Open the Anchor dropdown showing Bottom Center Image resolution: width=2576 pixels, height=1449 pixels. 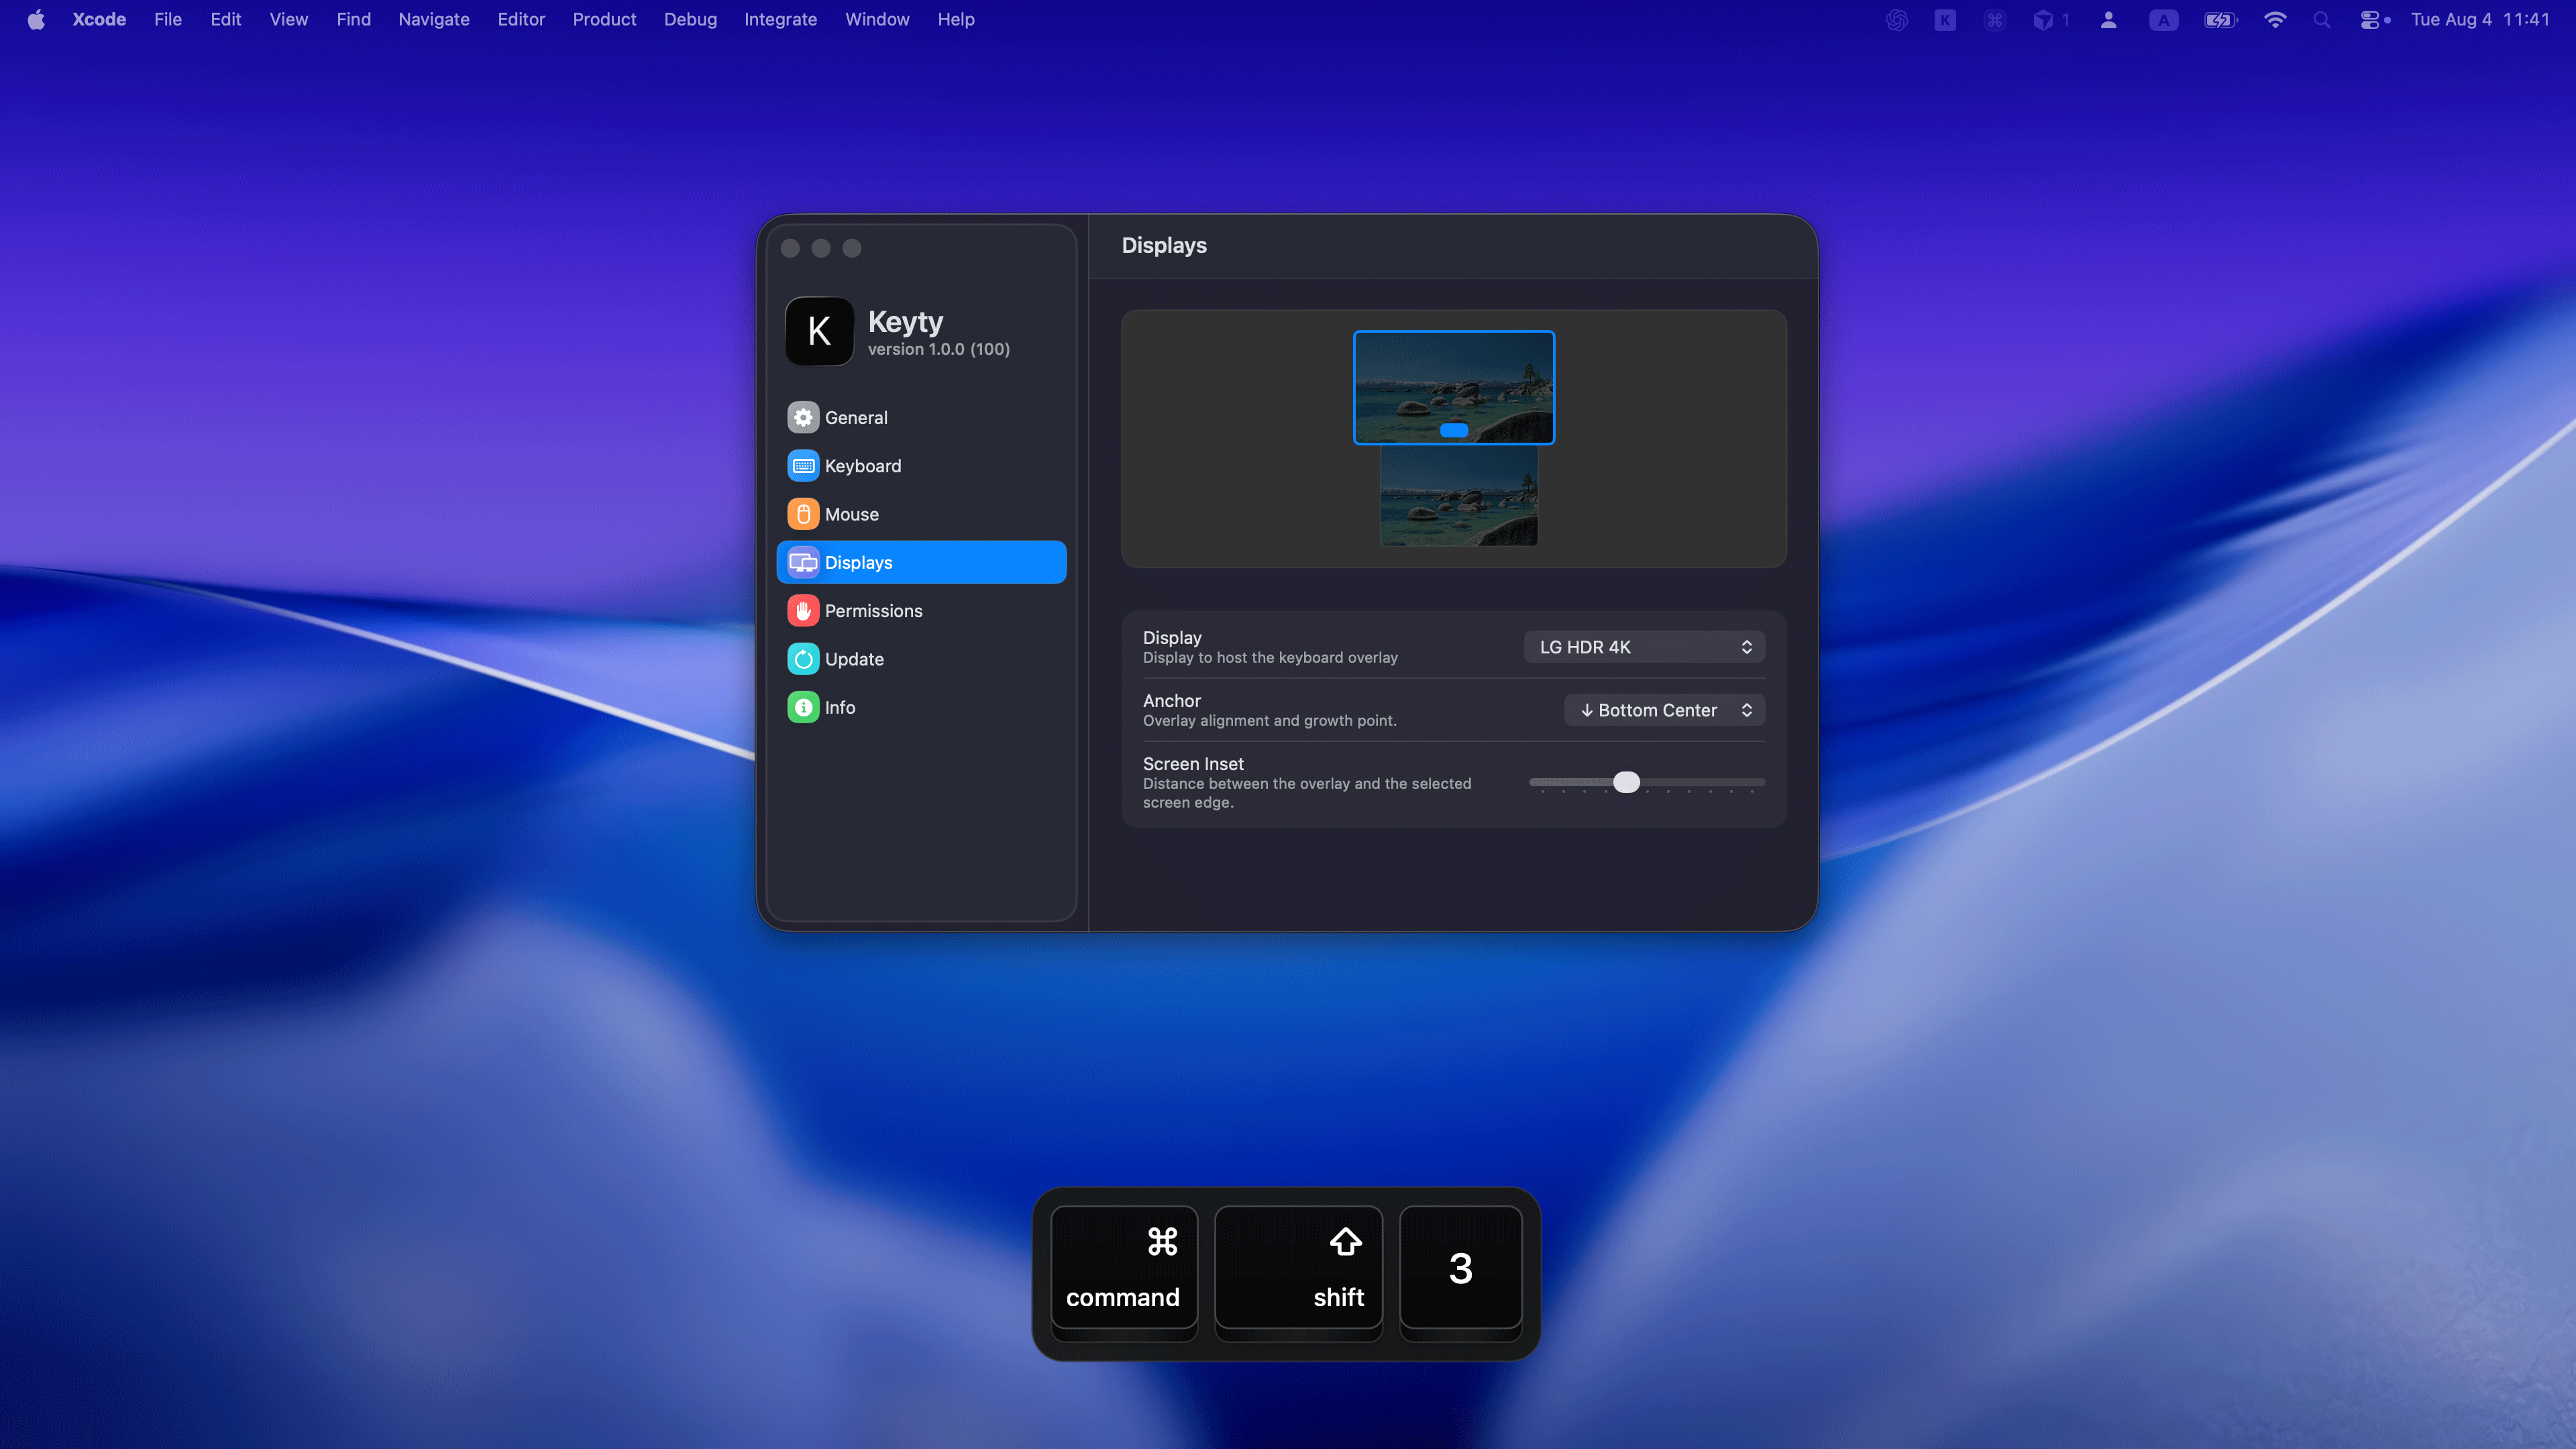coord(1664,710)
